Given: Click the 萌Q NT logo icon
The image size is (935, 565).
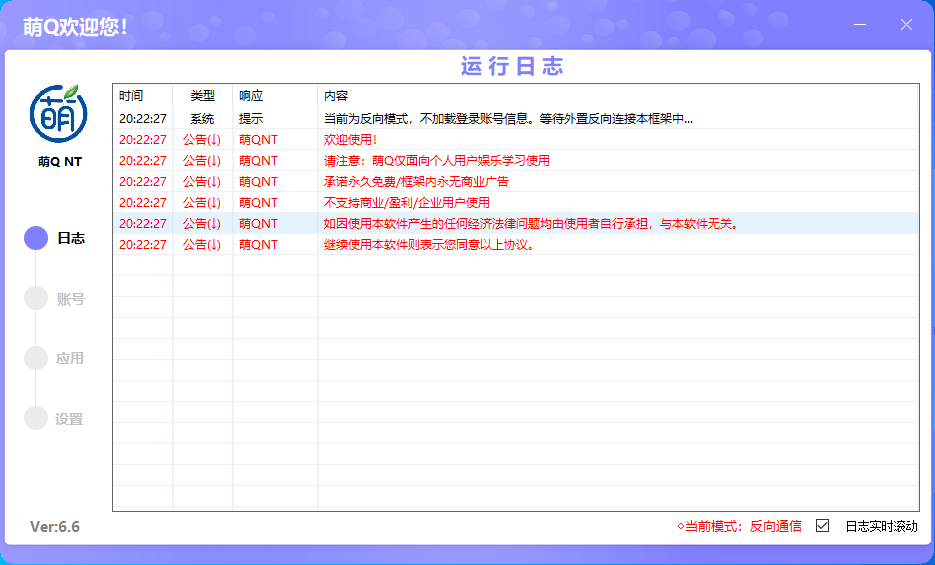Looking at the screenshot, I should coord(58,114).
